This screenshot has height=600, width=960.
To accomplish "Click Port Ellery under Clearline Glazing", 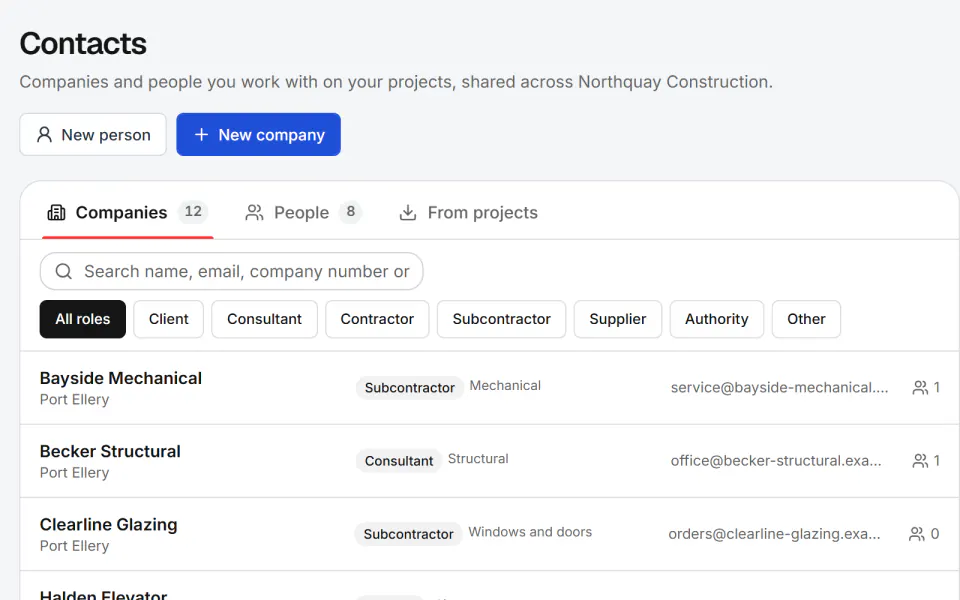I will click(74, 546).
